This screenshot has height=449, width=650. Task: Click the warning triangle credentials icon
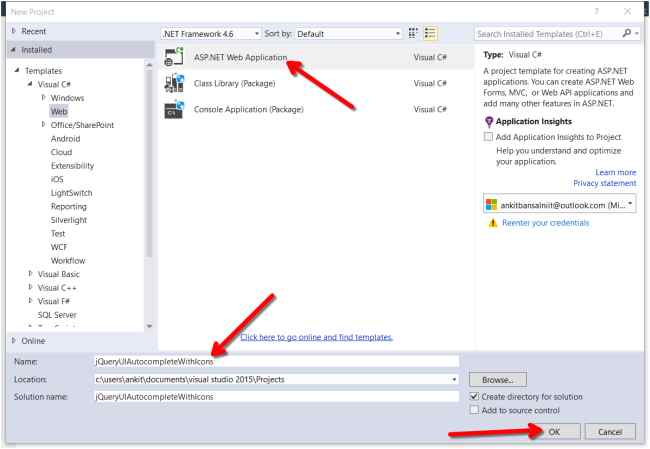[x=492, y=223]
